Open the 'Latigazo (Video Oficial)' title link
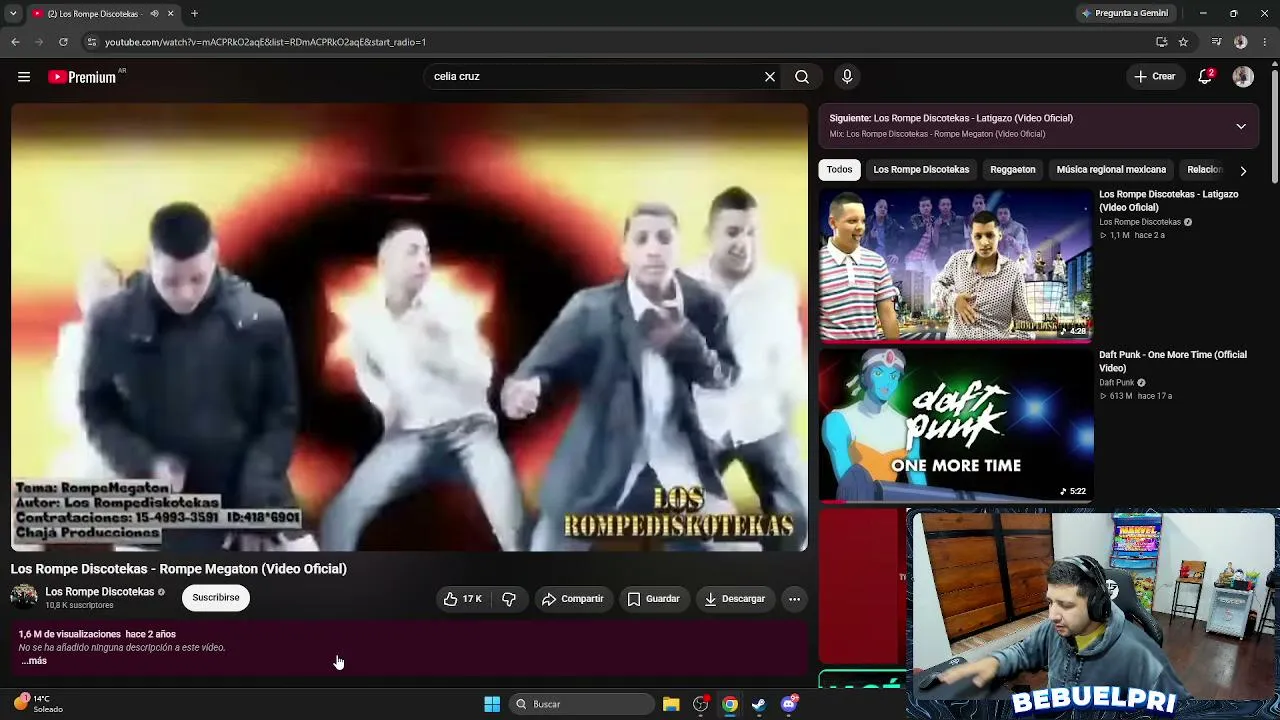1280x720 pixels. click(1168, 201)
